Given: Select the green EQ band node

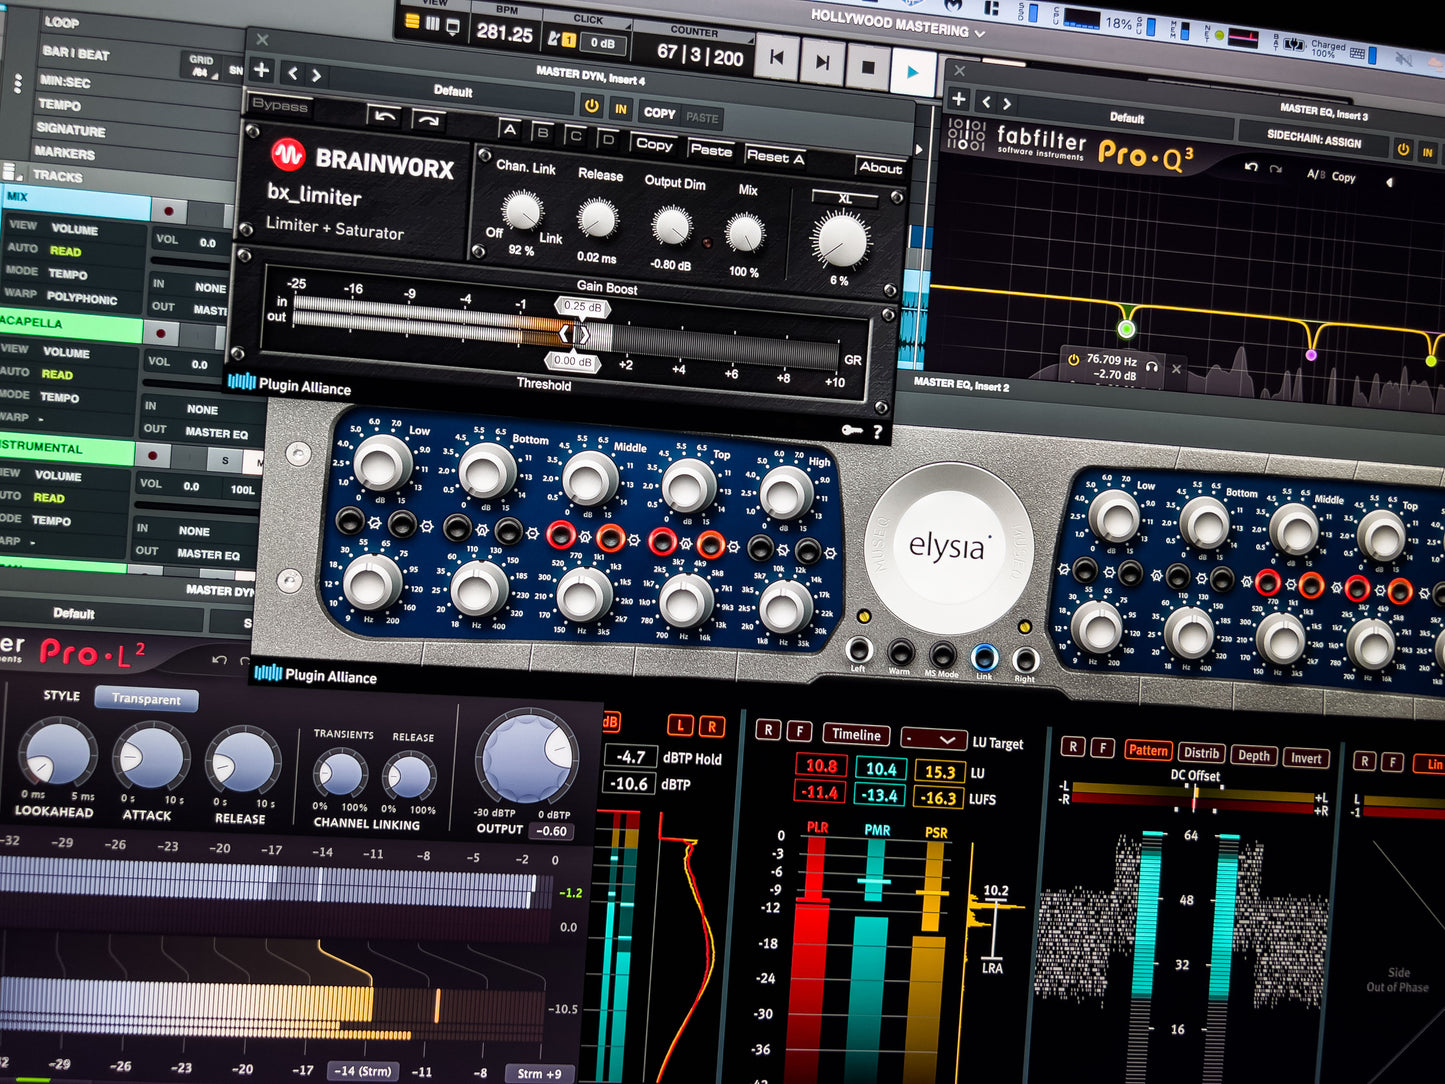Looking at the screenshot, I should tap(1127, 329).
